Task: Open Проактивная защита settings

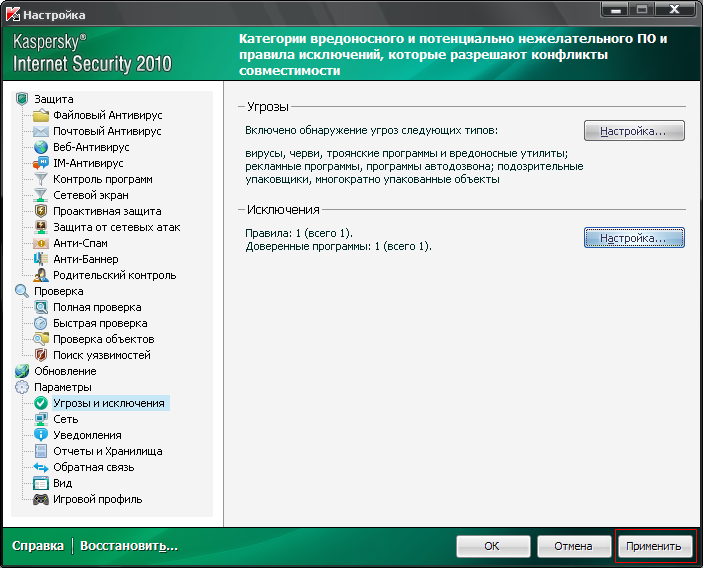Action: pyautogui.click(x=107, y=211)
